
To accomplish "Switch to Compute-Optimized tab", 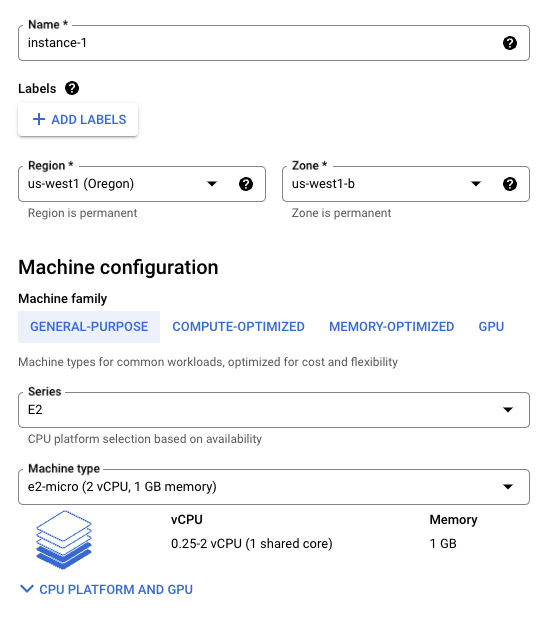I will [238, 327].
